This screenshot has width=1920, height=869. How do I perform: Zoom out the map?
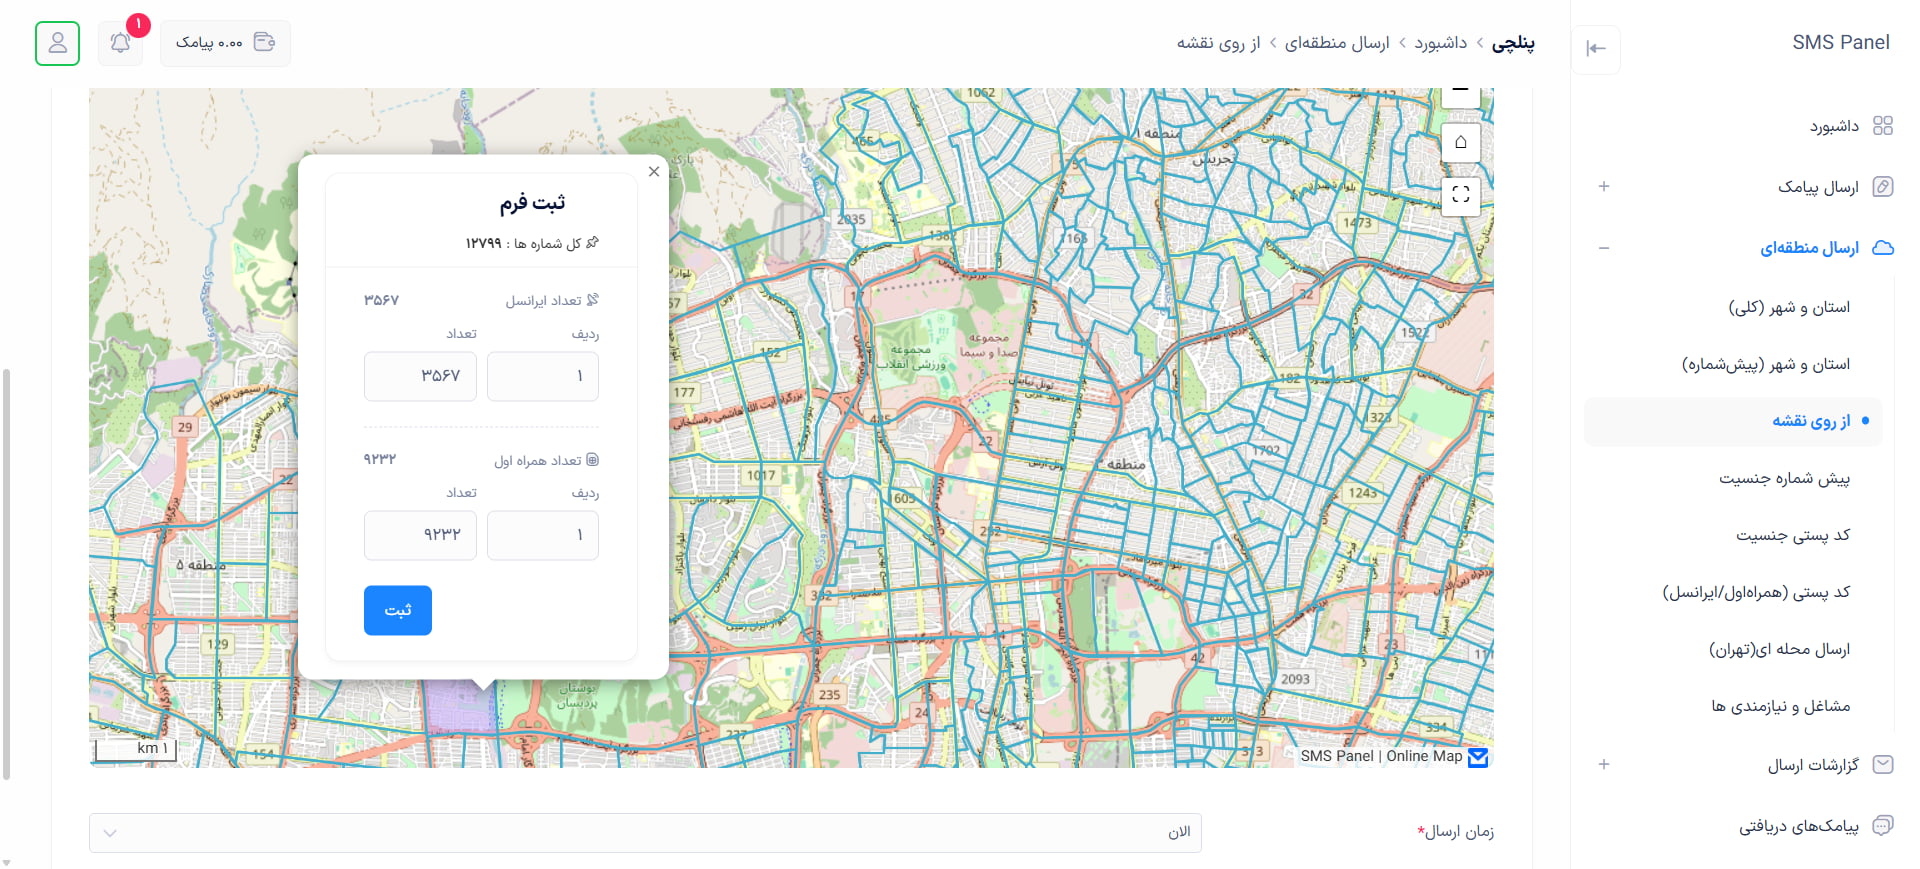pyautogui.click(x=1460, y=95)
